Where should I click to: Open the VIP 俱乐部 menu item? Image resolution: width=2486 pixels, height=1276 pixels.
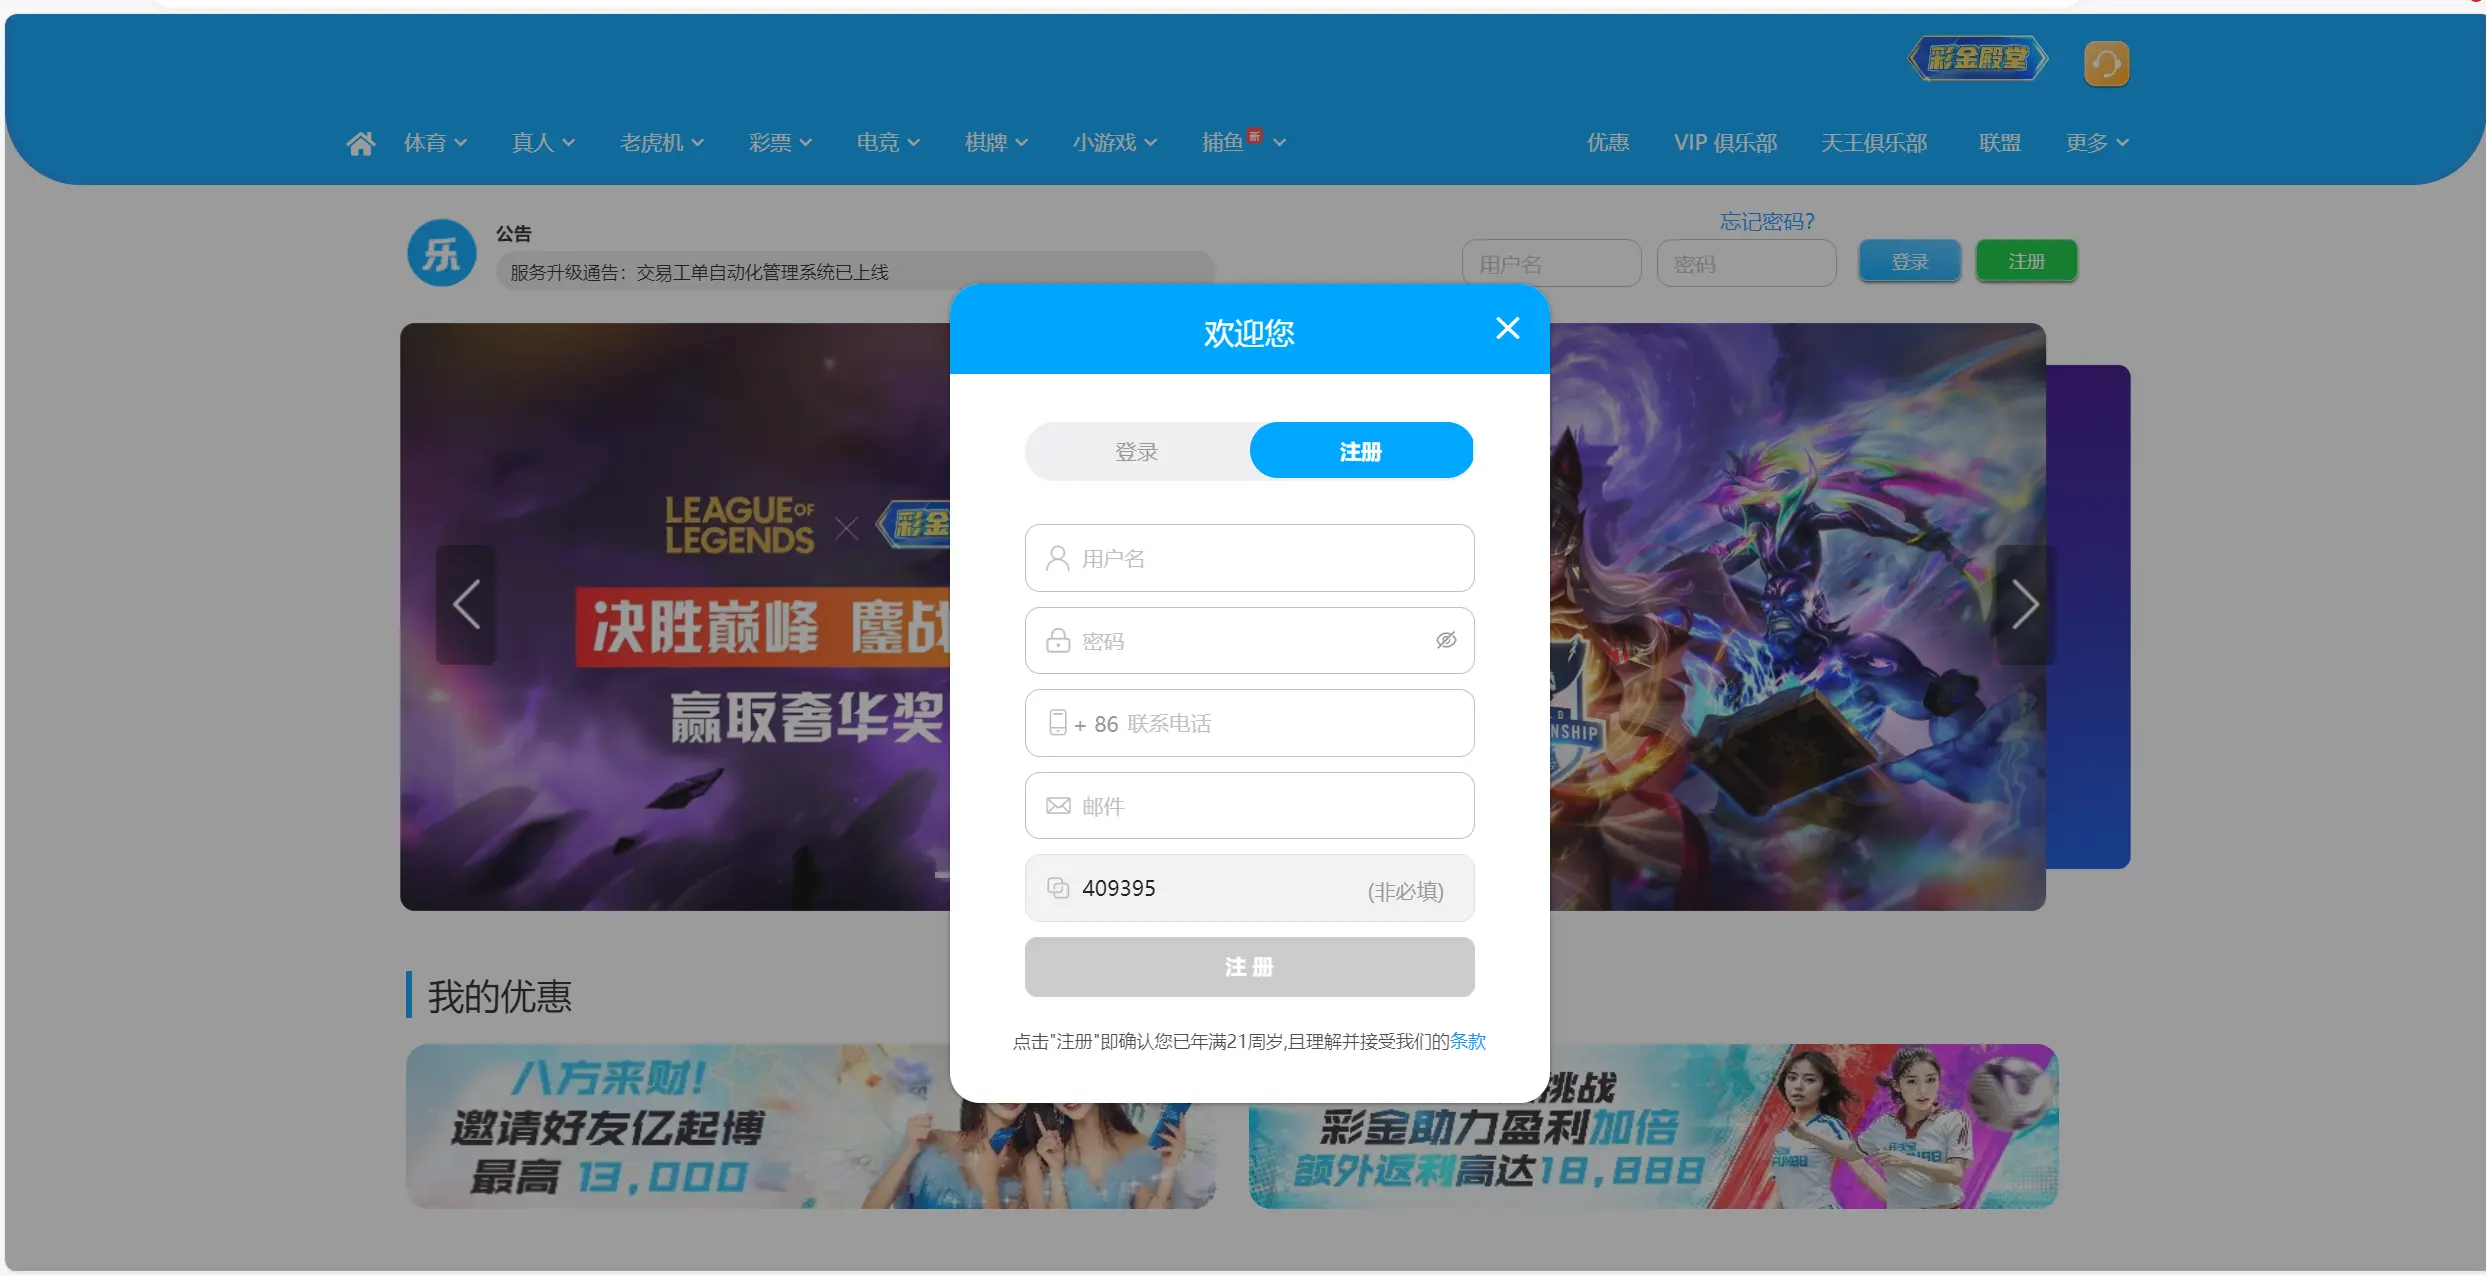tap(1725, 143)
